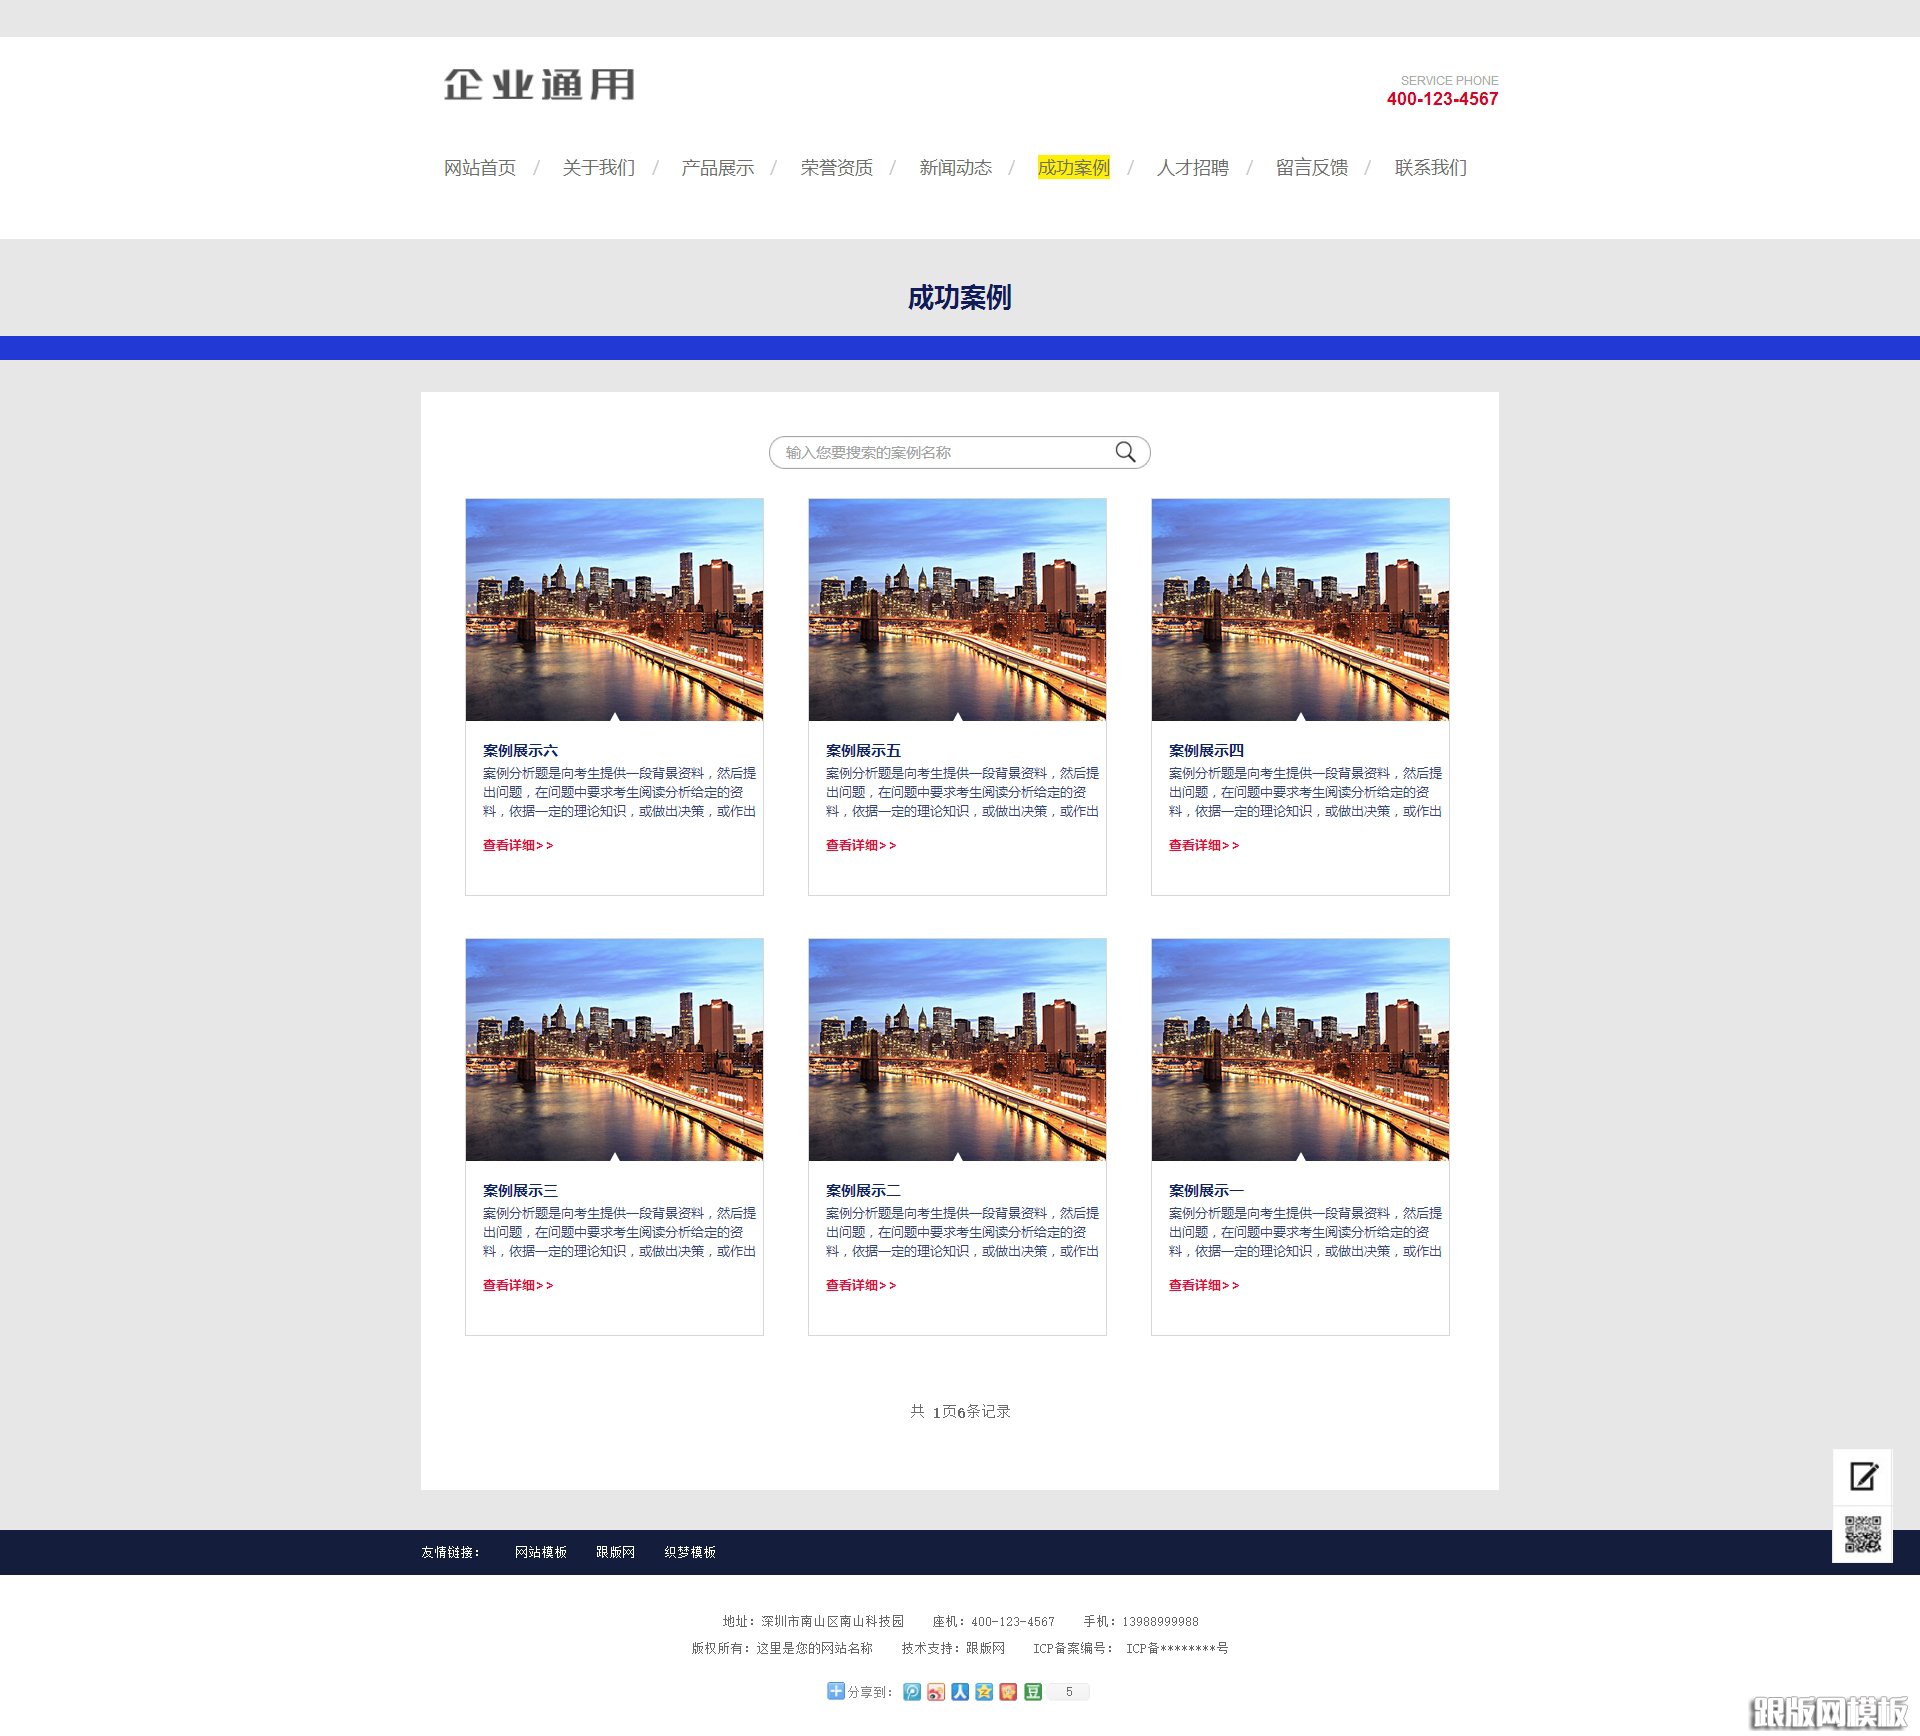1920x1736 pixels.
Task: Open thumbnail image of 案例展示三
Action: (614, 1049)
